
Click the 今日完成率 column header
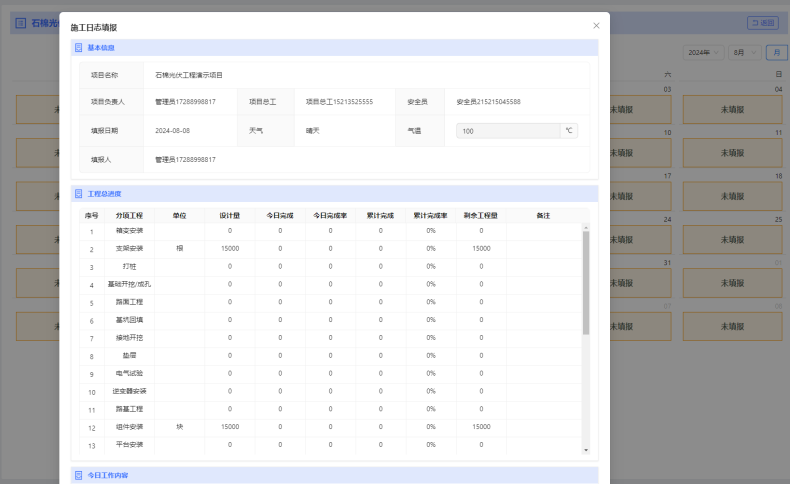point(331,216)
